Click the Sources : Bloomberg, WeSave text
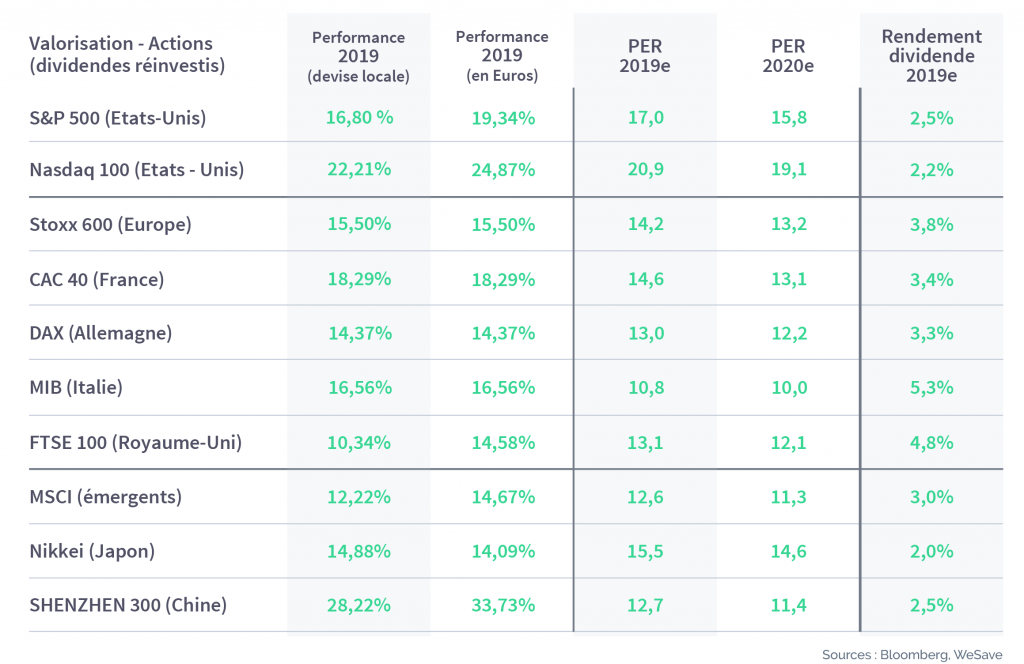This screenshot has height=664, width=1024. tap(912, 654)
